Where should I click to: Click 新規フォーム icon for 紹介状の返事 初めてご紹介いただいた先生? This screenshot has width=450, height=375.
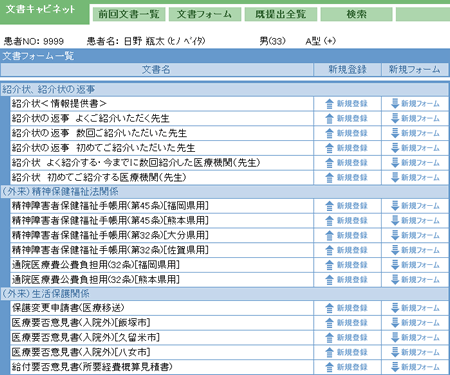click(x=395, y=148)
